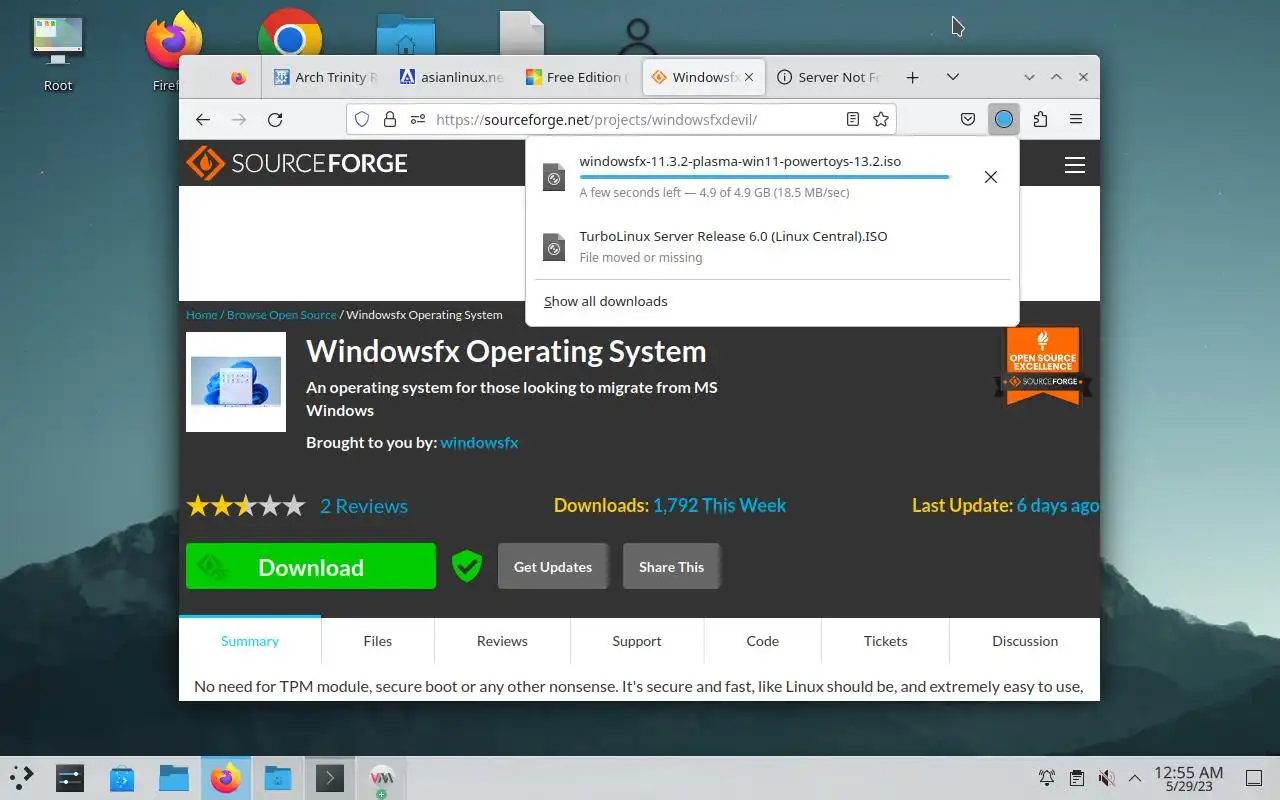Click the forward navigation arrow
The height and width of the screenshot is (800, 1280).
238,119
